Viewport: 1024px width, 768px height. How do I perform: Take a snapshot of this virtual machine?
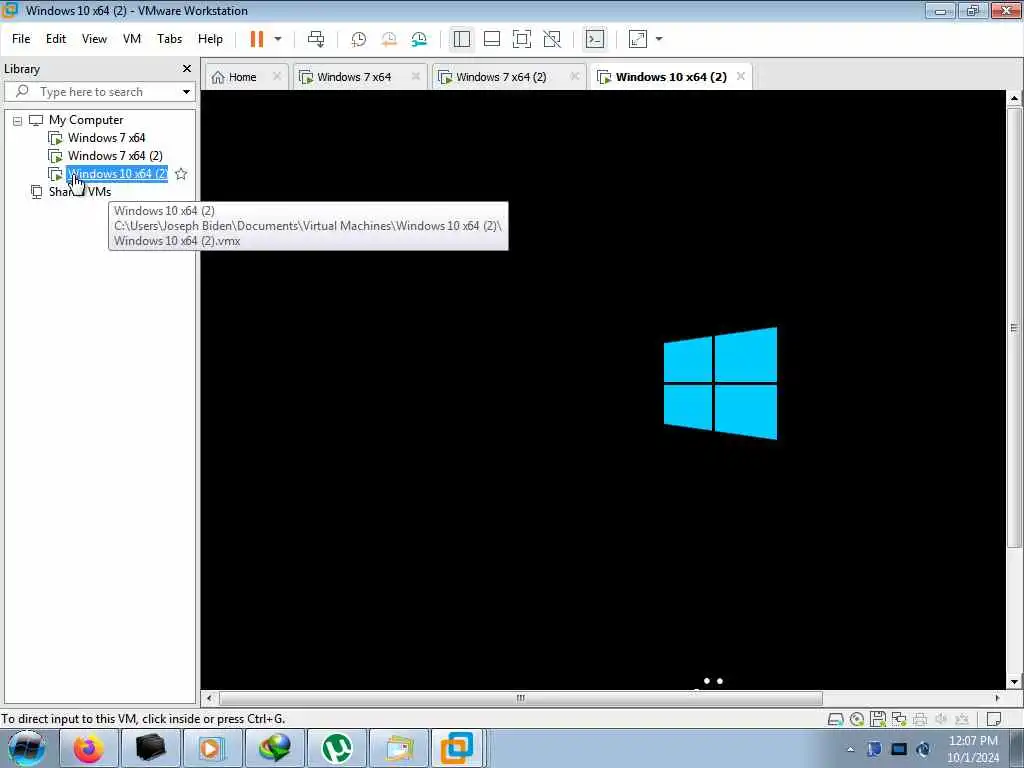(x=359, y=39)
